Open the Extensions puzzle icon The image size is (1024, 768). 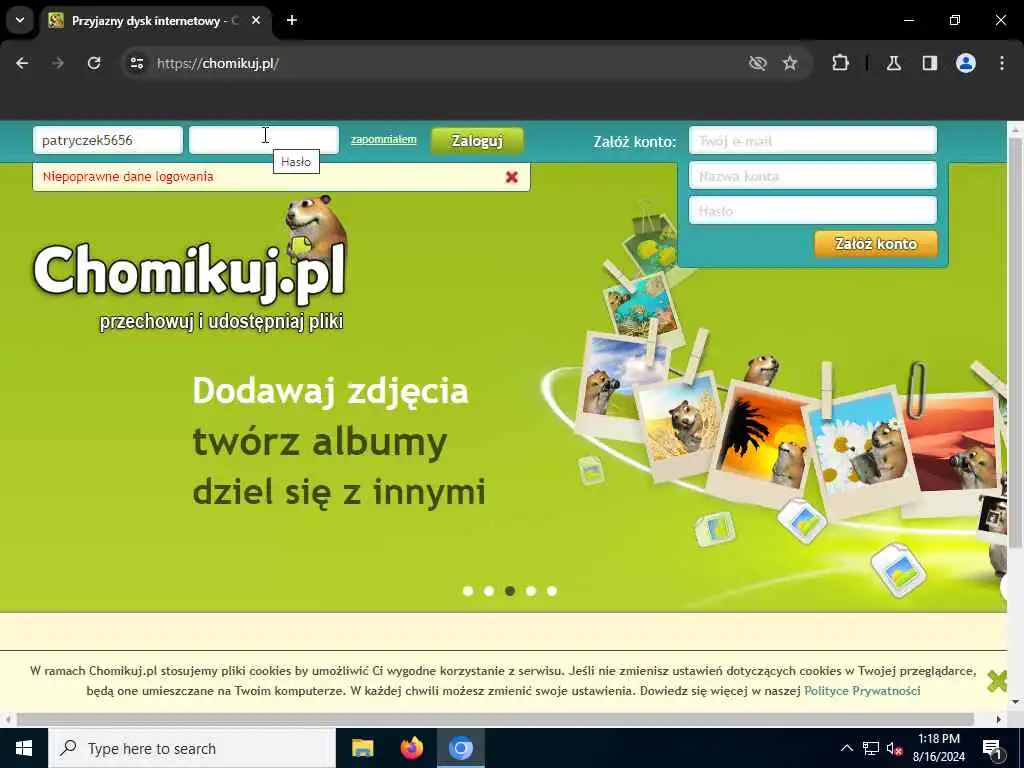840,63
